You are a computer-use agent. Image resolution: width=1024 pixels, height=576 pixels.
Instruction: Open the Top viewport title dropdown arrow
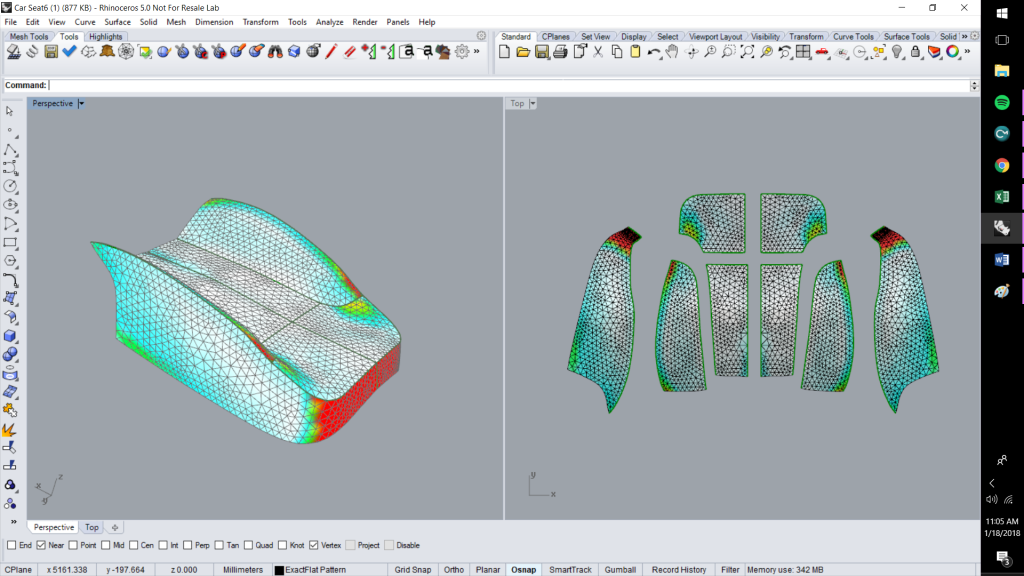click(533, 103)
